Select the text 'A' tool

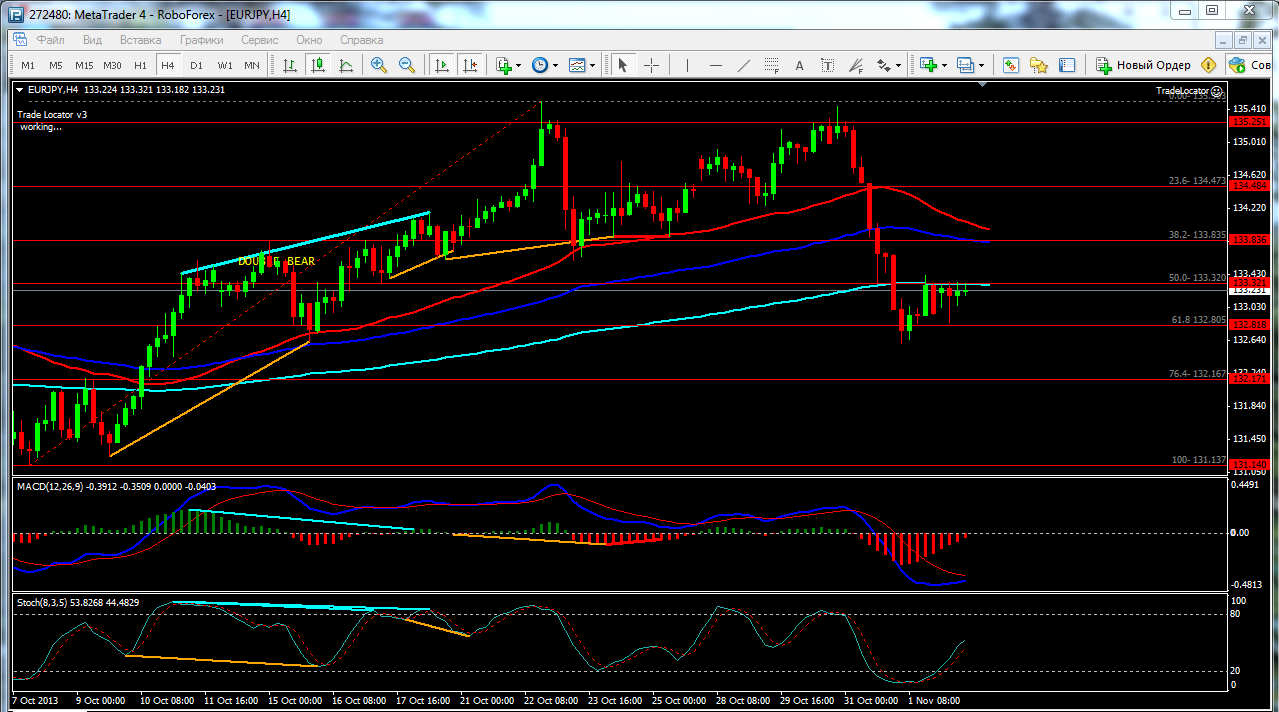tap(799, 65)
